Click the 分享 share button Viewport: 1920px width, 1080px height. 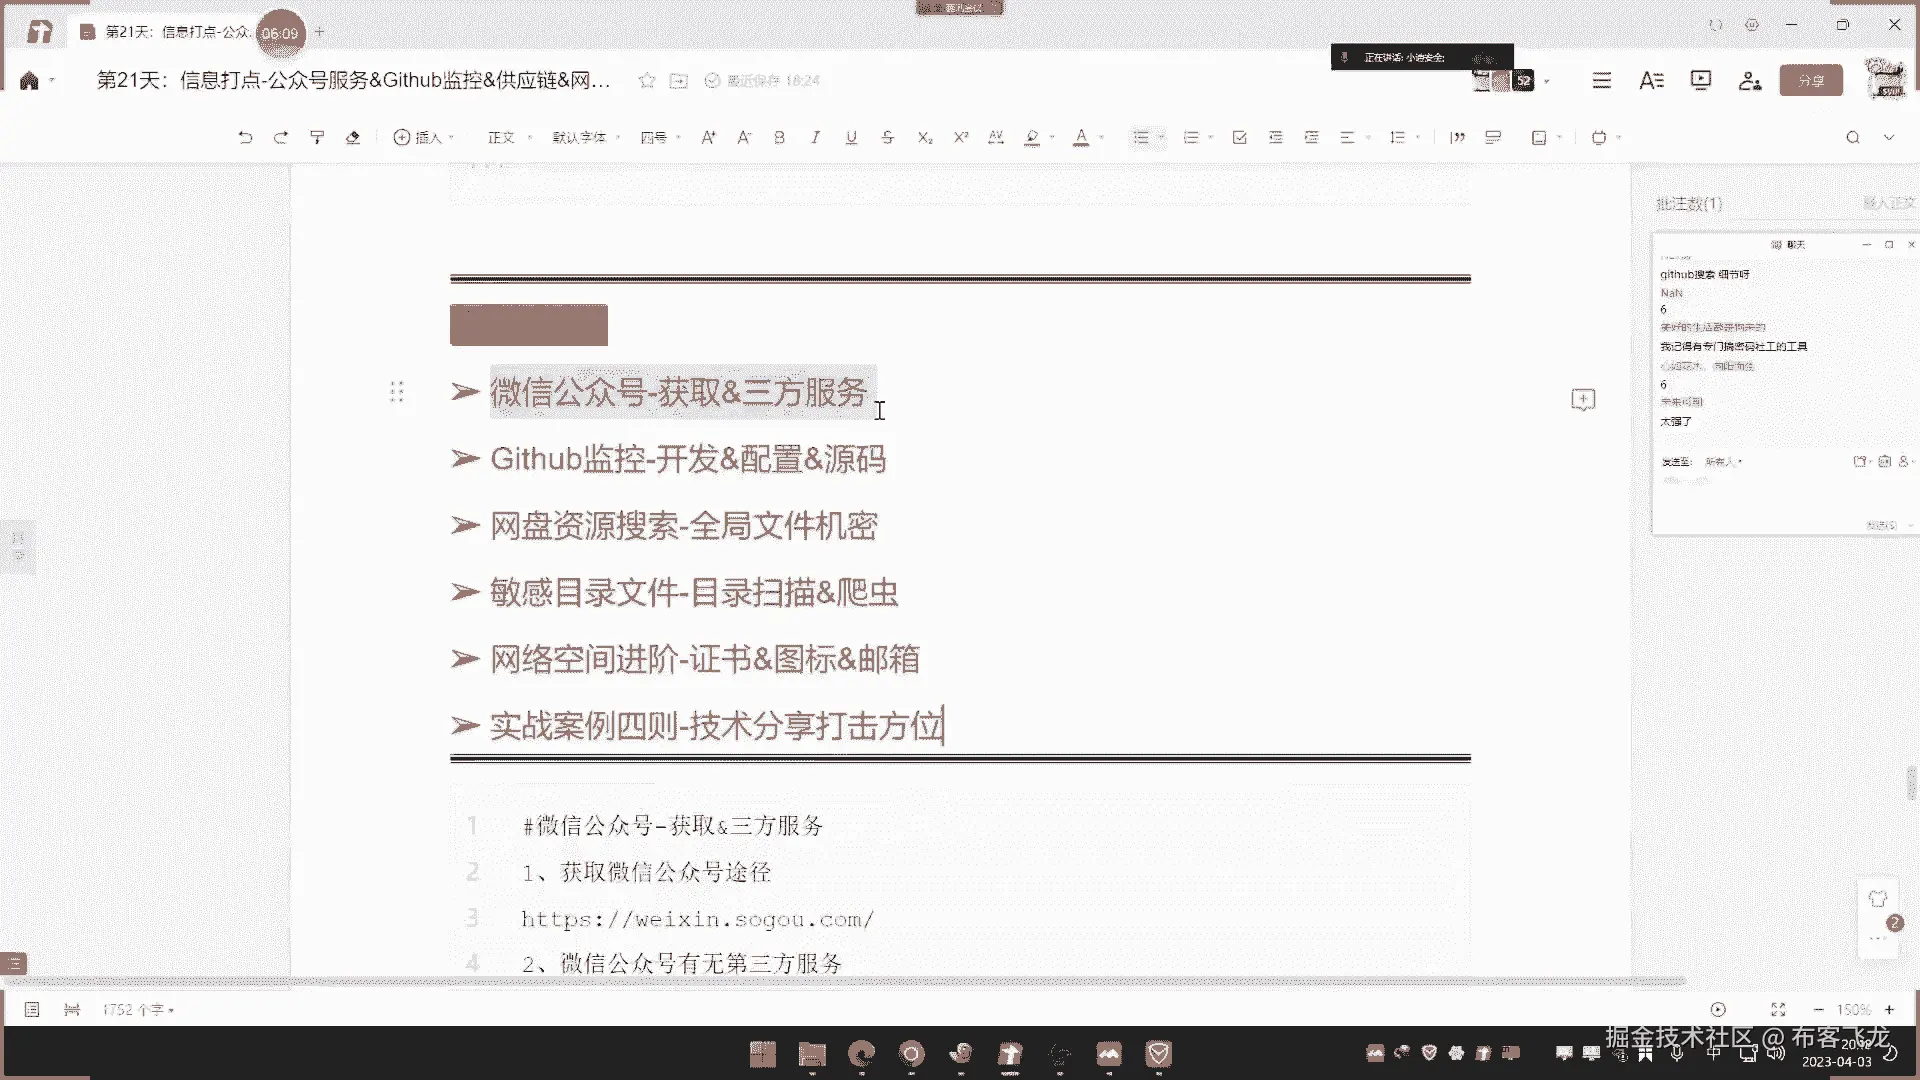pyautogui.click(x=1810, y=81)
